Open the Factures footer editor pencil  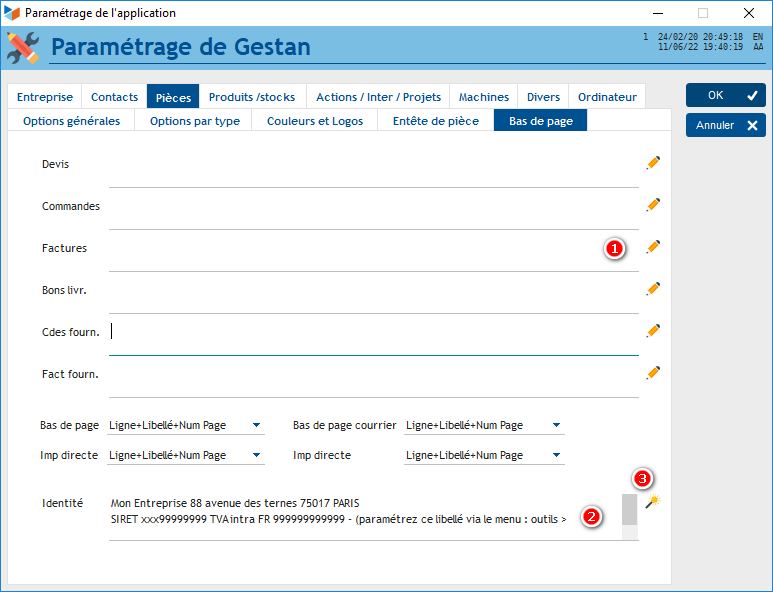[x=653, y=246]
